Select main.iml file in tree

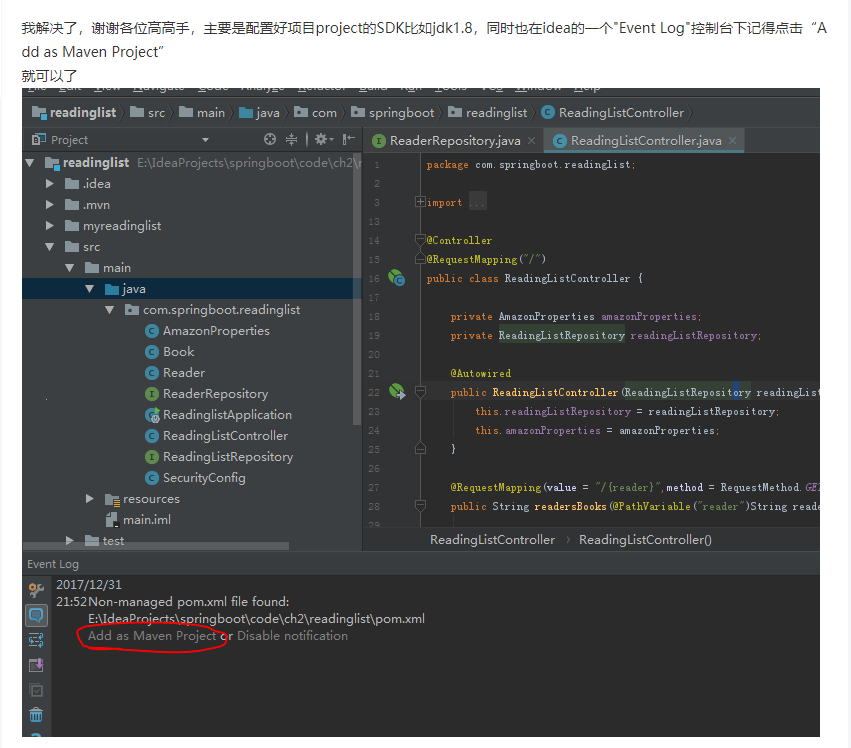coord(138,520)
